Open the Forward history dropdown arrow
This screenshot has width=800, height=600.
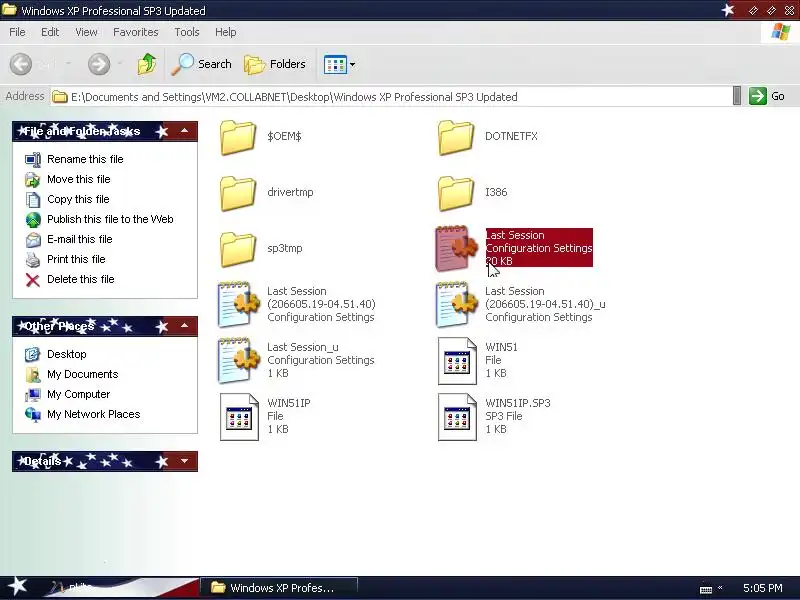pos(119,64)
